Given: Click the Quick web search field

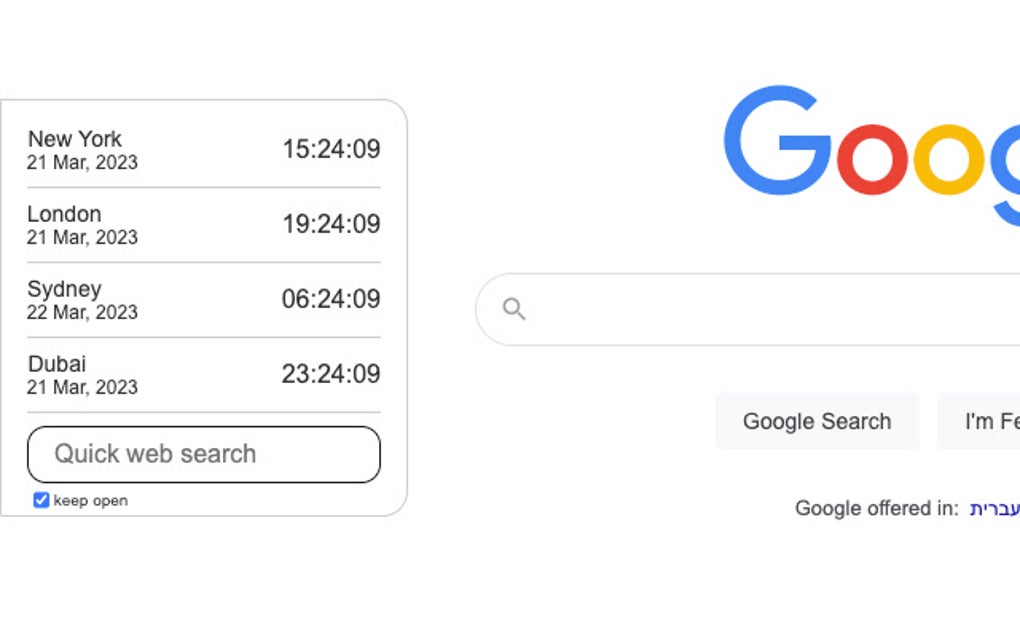Looking at the screenshot, I should (x=203, y=454).
